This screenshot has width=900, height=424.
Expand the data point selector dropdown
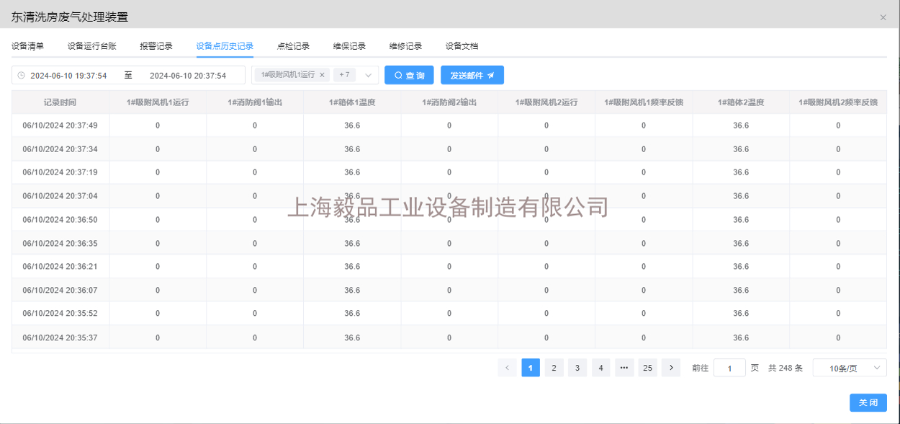[x=368, y=75]
